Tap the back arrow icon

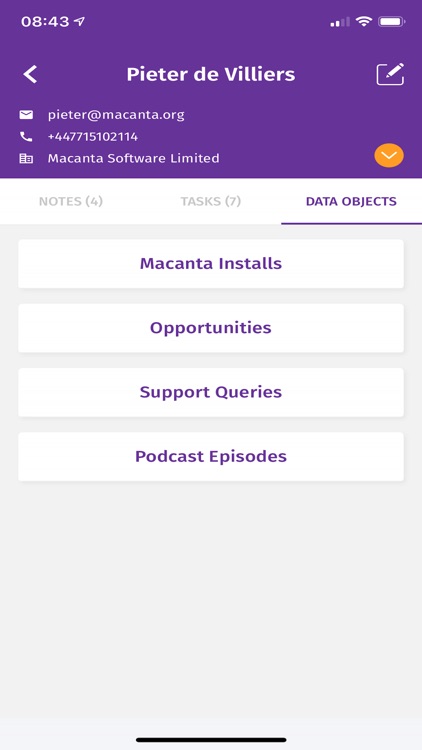(x=30, y=75)
